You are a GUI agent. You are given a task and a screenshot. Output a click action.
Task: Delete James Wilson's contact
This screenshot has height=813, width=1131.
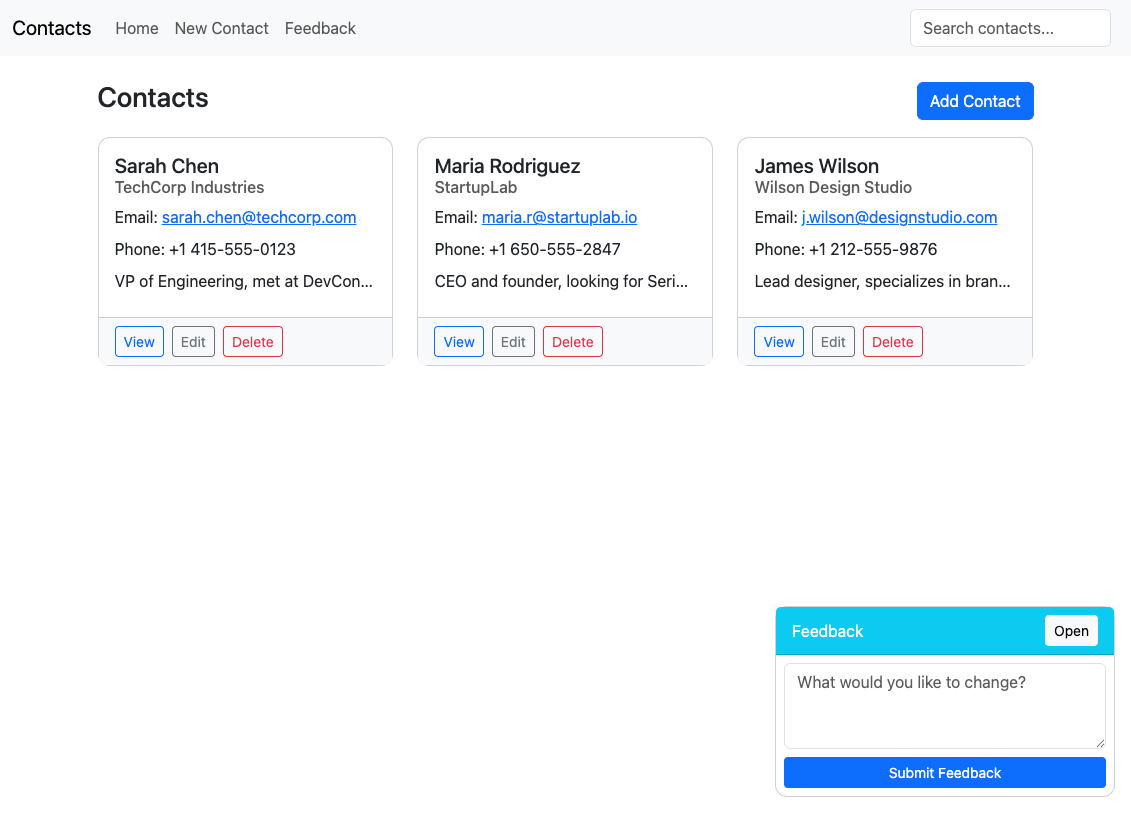click(x=892, y=342)
